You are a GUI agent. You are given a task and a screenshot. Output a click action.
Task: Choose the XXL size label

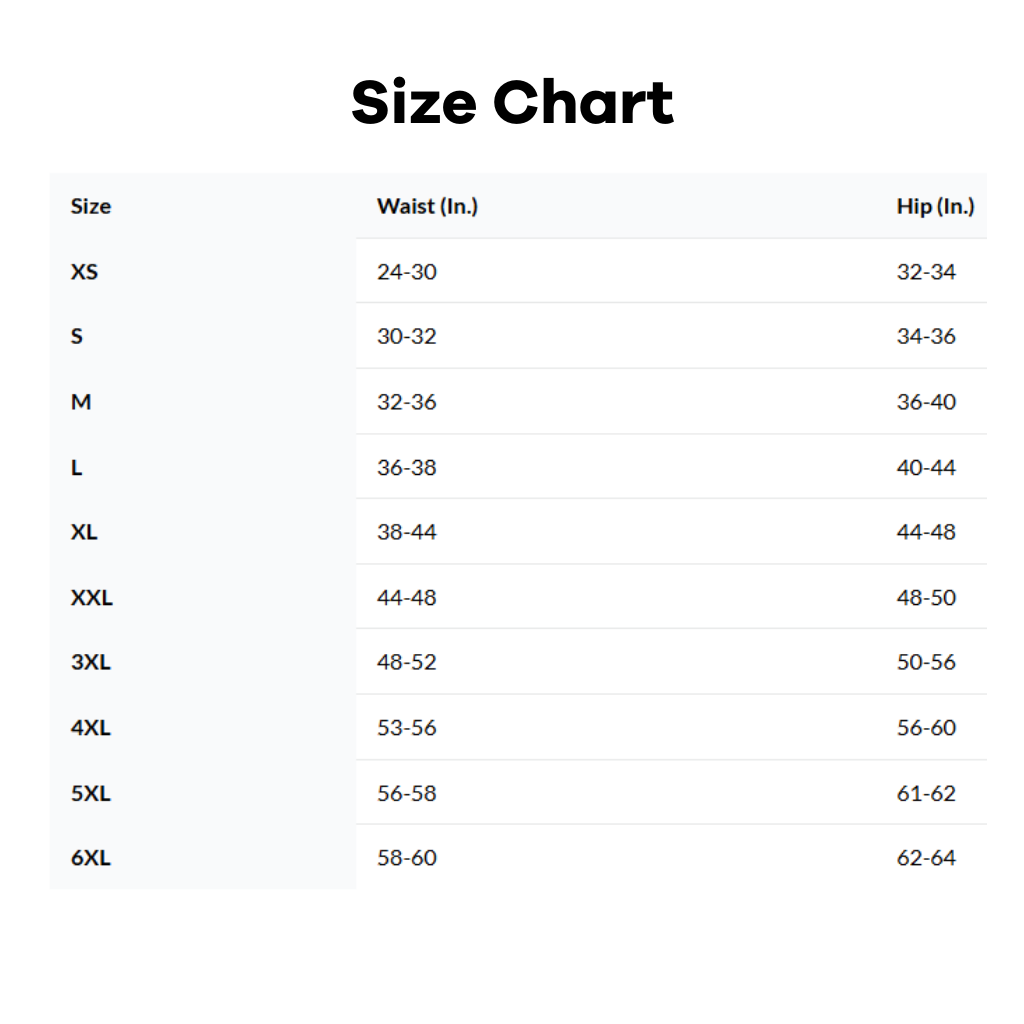(92, 598)
